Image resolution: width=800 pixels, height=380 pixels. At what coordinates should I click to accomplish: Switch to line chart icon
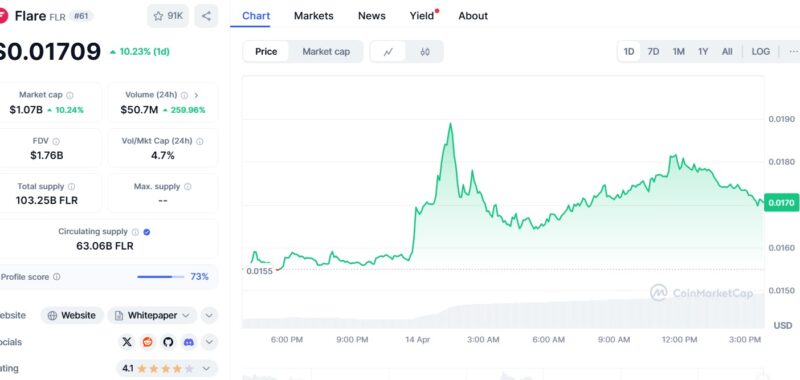point(388,52)
